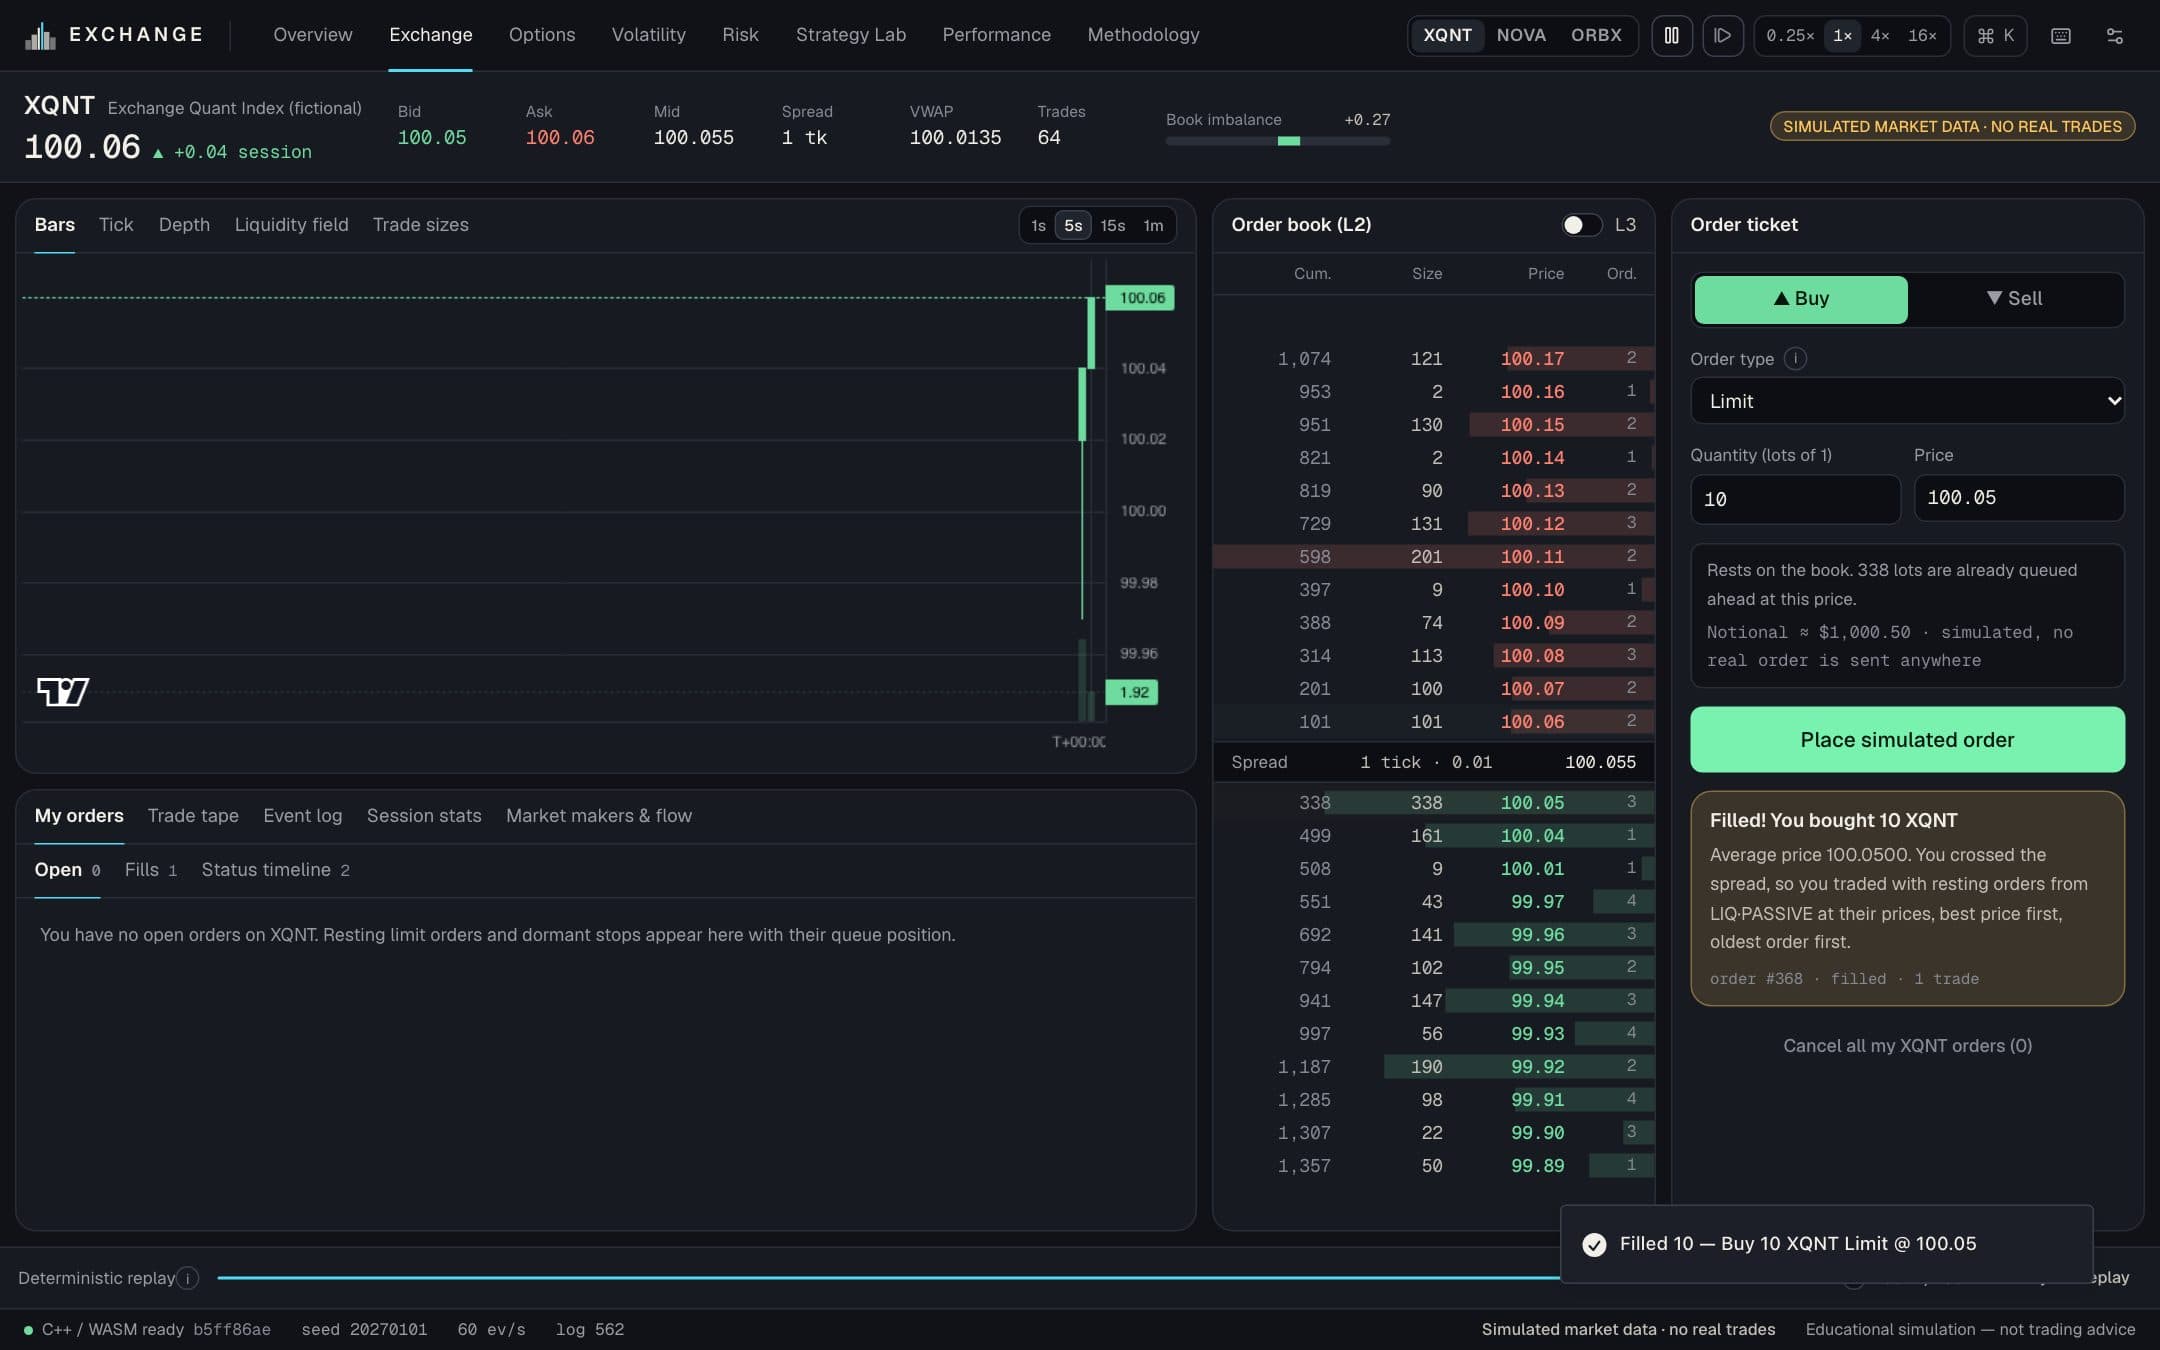Choose the 1s bar interval
Image resolution: width=2160 pixels, height=1350 pixels.
tap(1038, 226)
